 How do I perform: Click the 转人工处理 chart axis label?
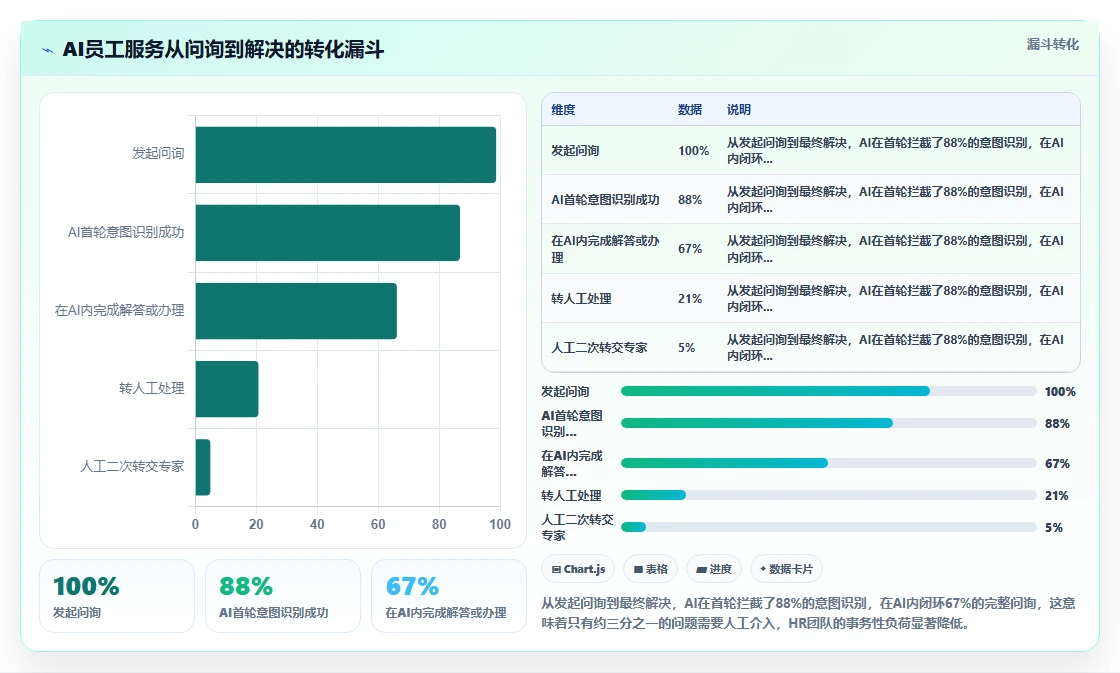[x=151, y=388]
